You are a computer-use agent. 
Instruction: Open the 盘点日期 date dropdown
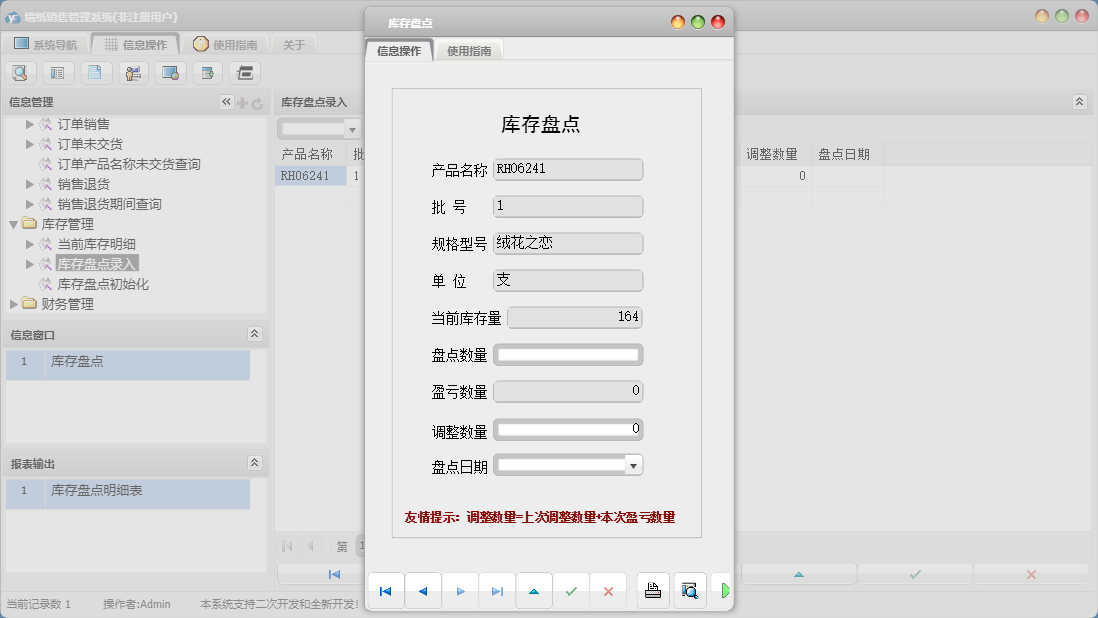635,464
